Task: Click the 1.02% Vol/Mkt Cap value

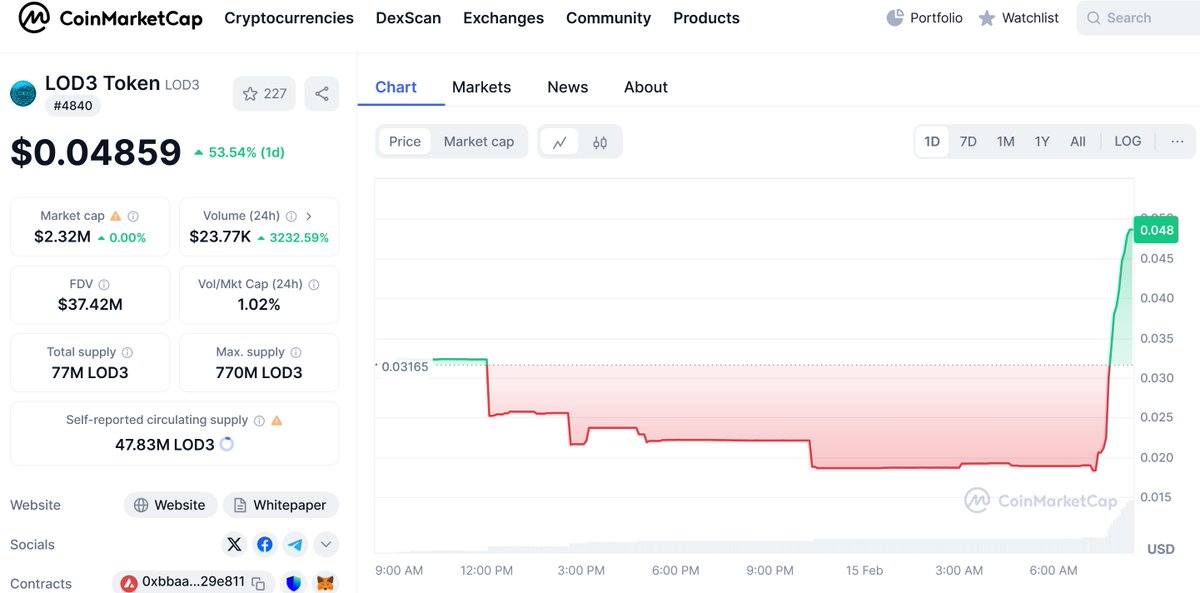Action: (259, 304)
